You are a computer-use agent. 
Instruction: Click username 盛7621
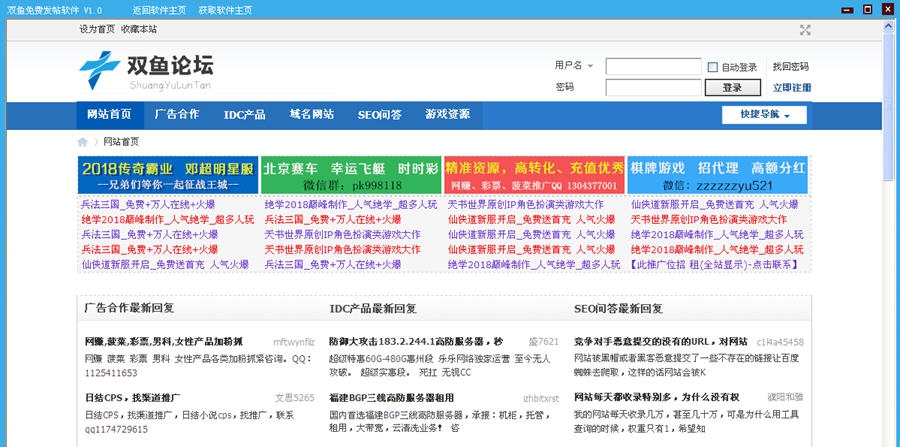[x=544, y=342]
